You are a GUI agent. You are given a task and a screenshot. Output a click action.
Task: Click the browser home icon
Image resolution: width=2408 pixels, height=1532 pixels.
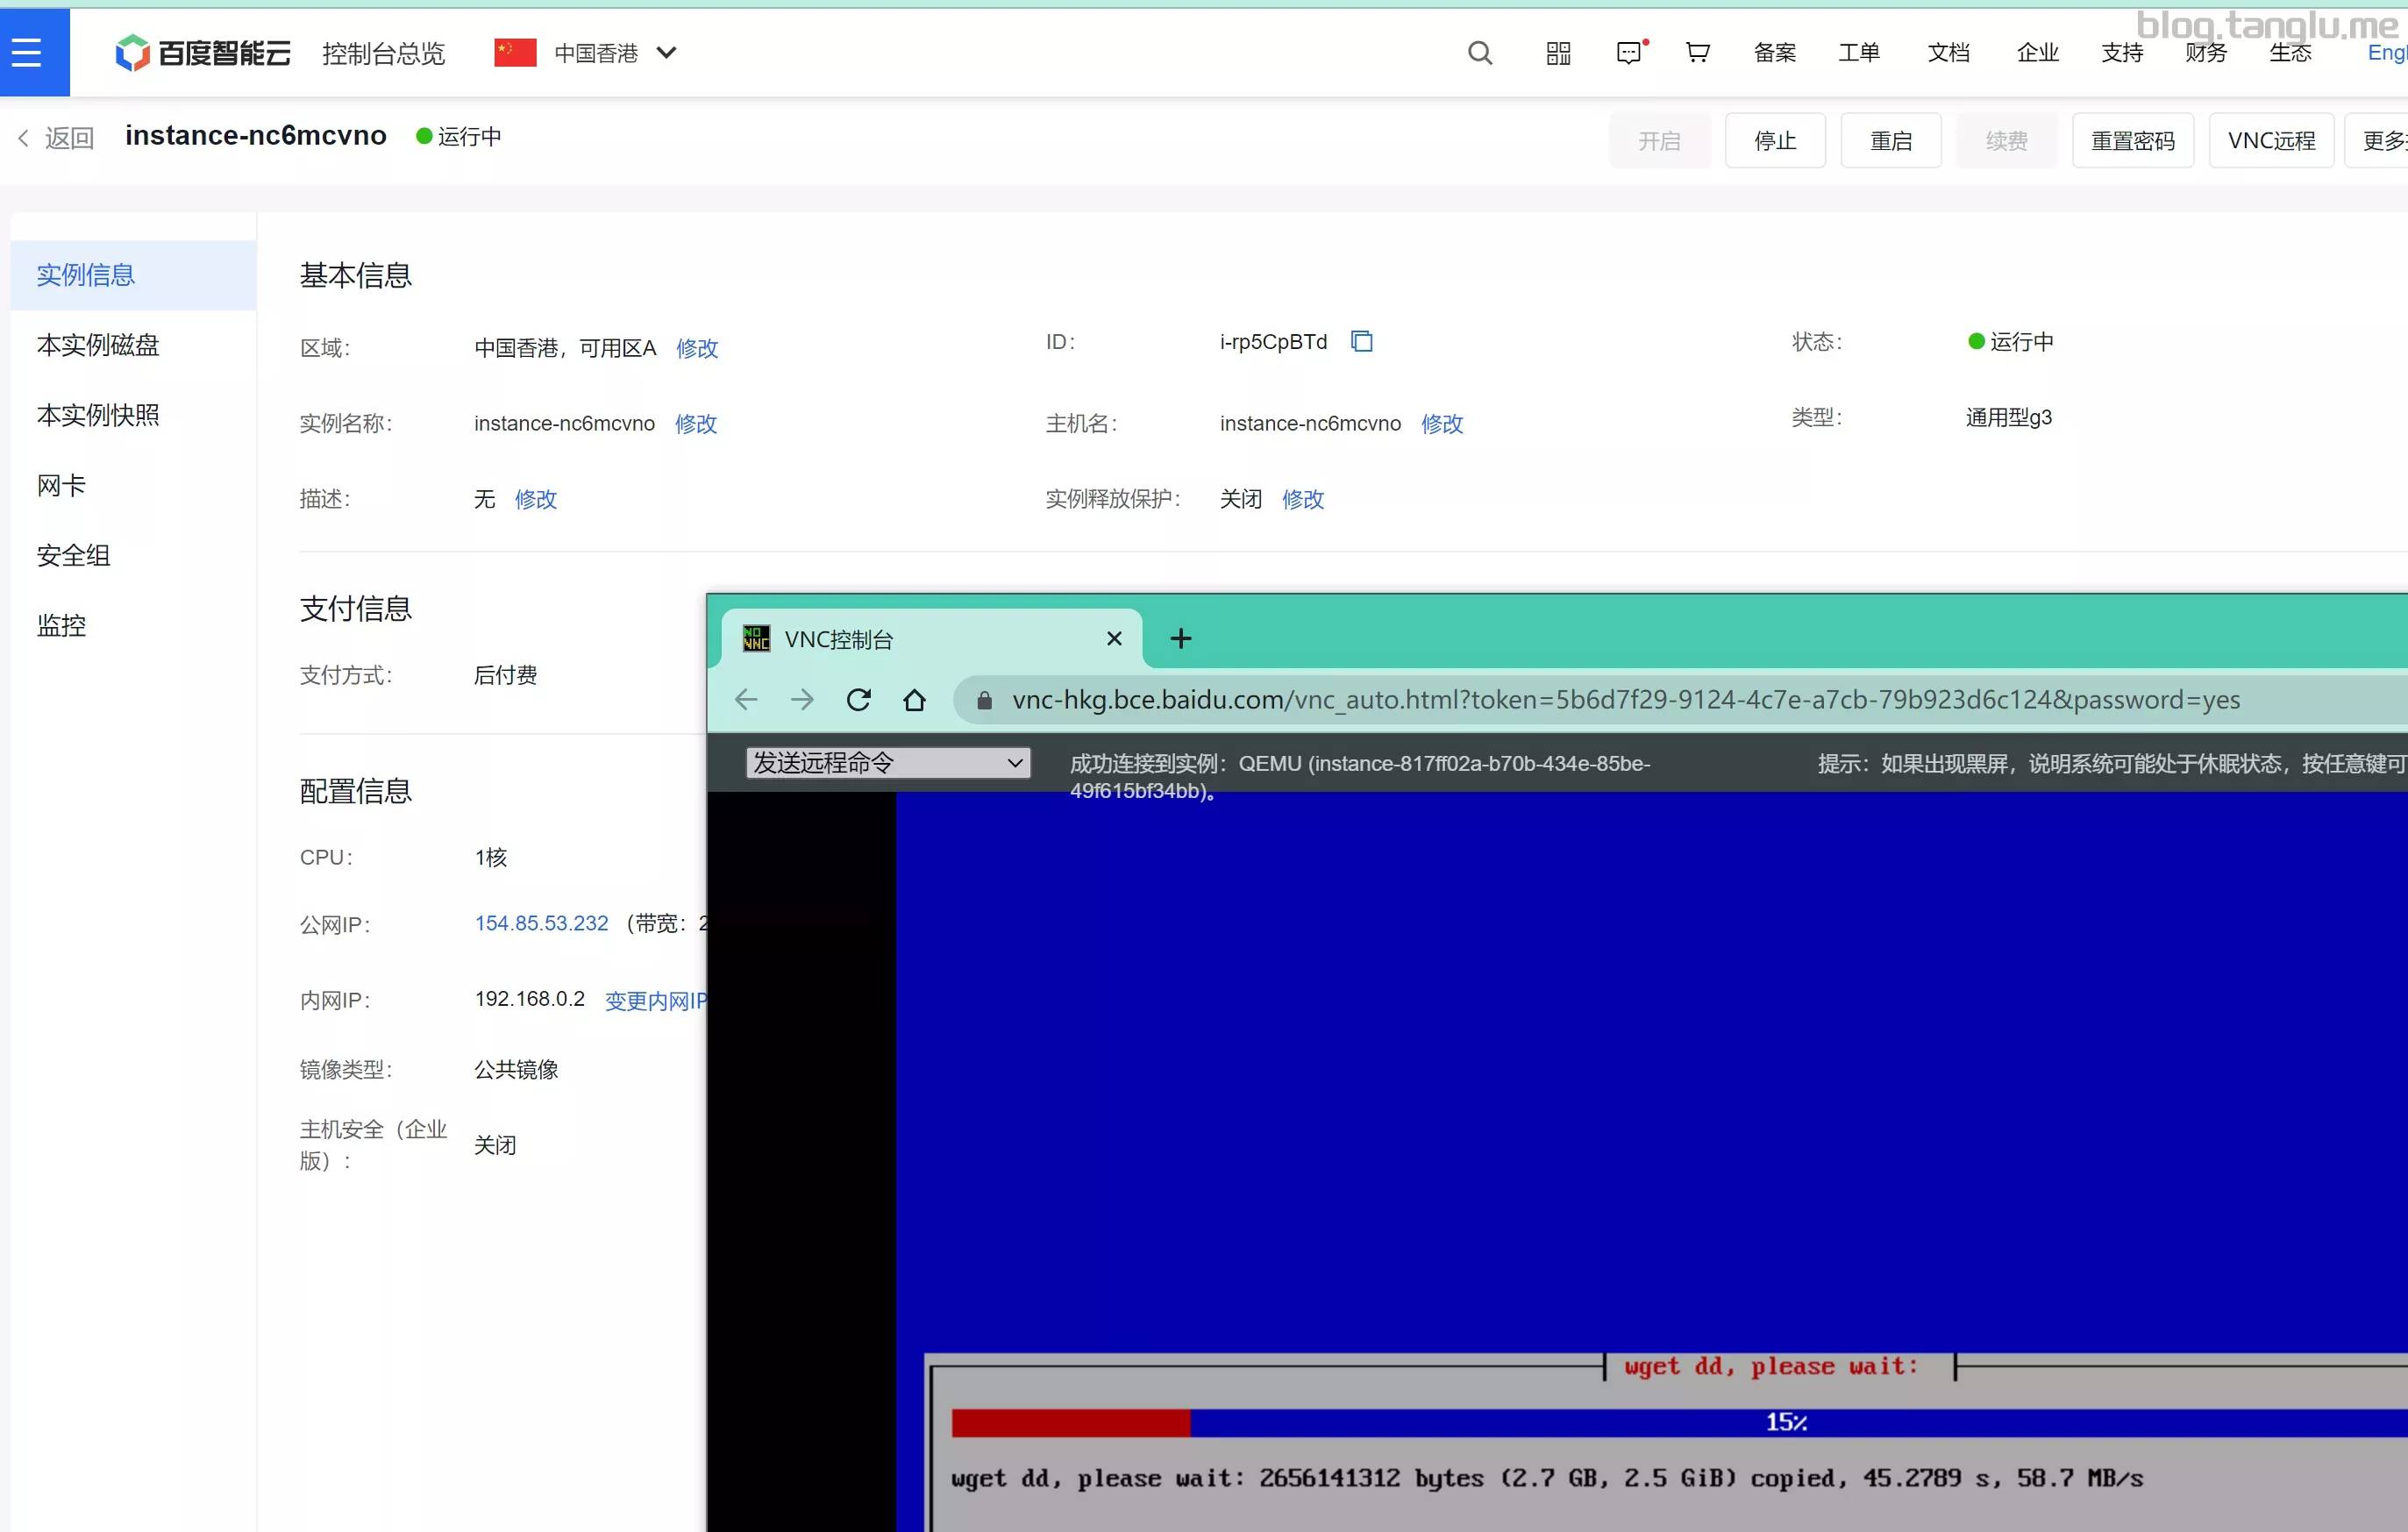914,699
